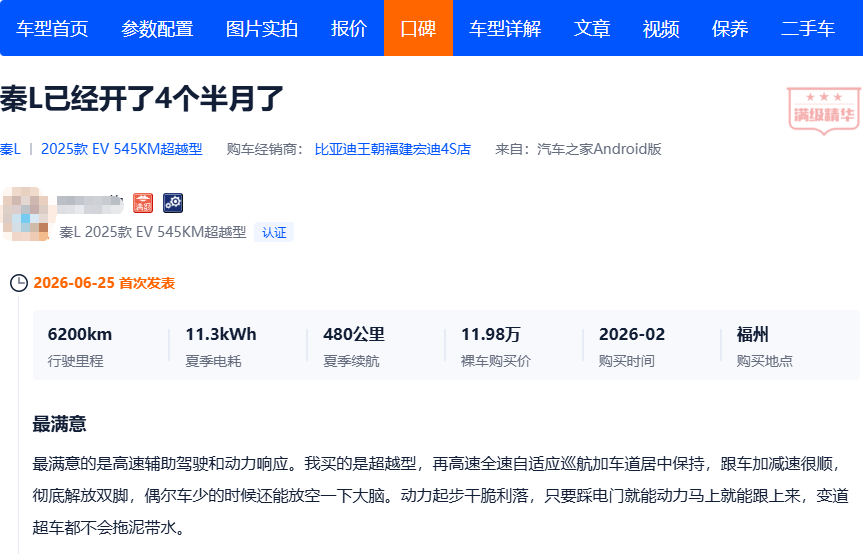
Task: Switch to the 参数配置 tab
Action: pyautogui.click(x=157, y=28)
